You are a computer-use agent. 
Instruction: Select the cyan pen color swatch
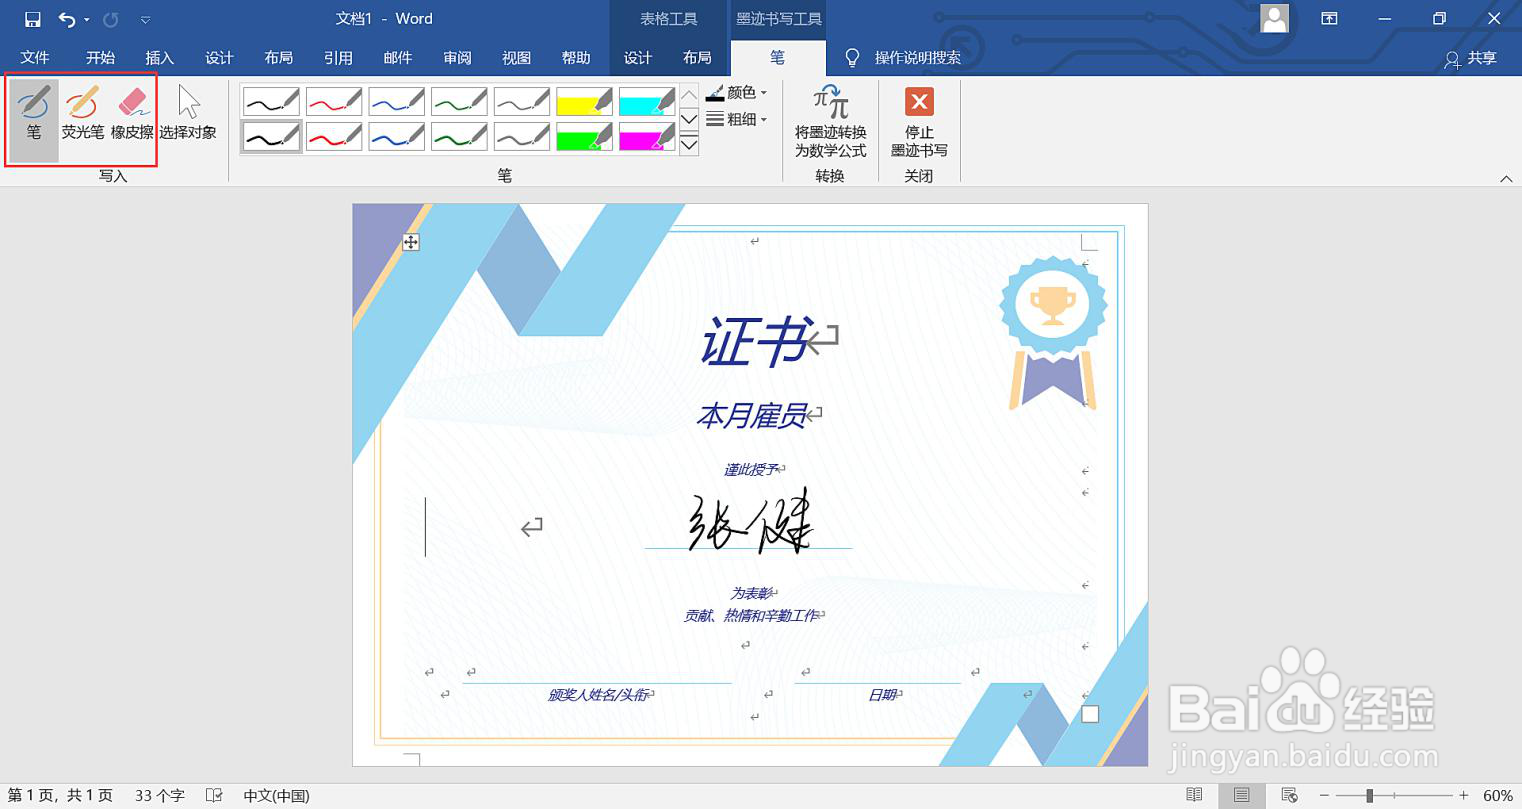pos(647,100)
